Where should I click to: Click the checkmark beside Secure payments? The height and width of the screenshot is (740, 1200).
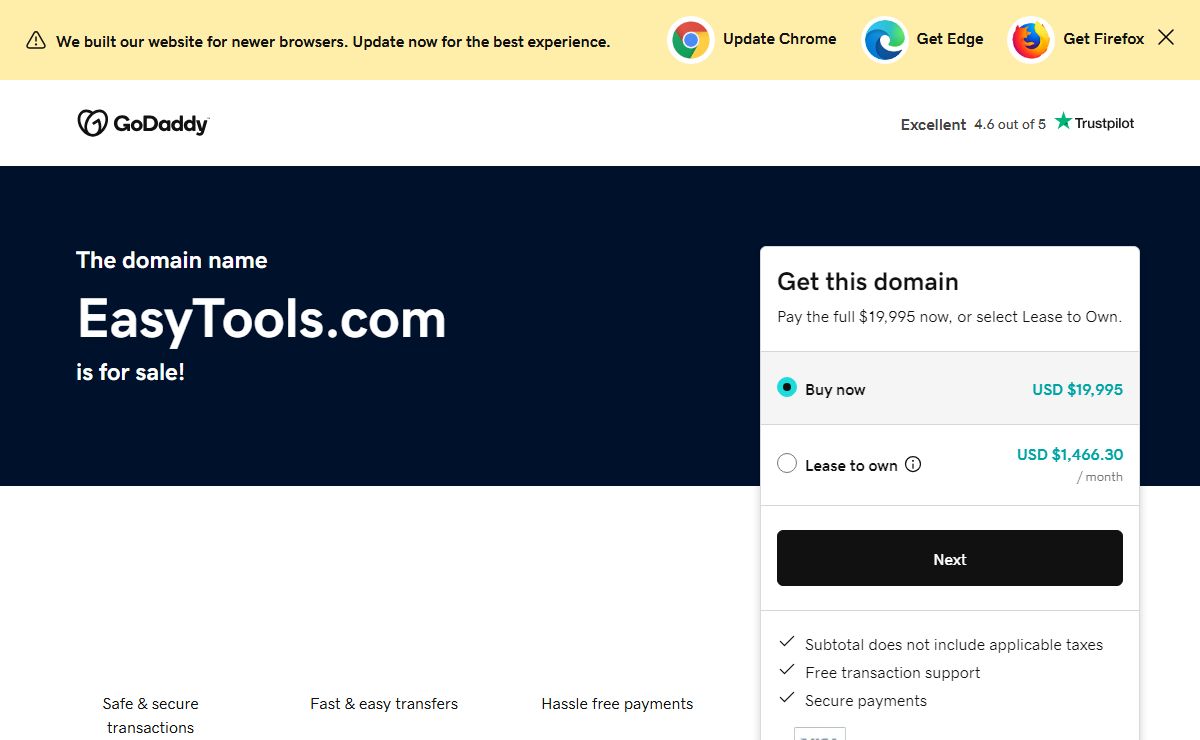(x=787, y=698)
